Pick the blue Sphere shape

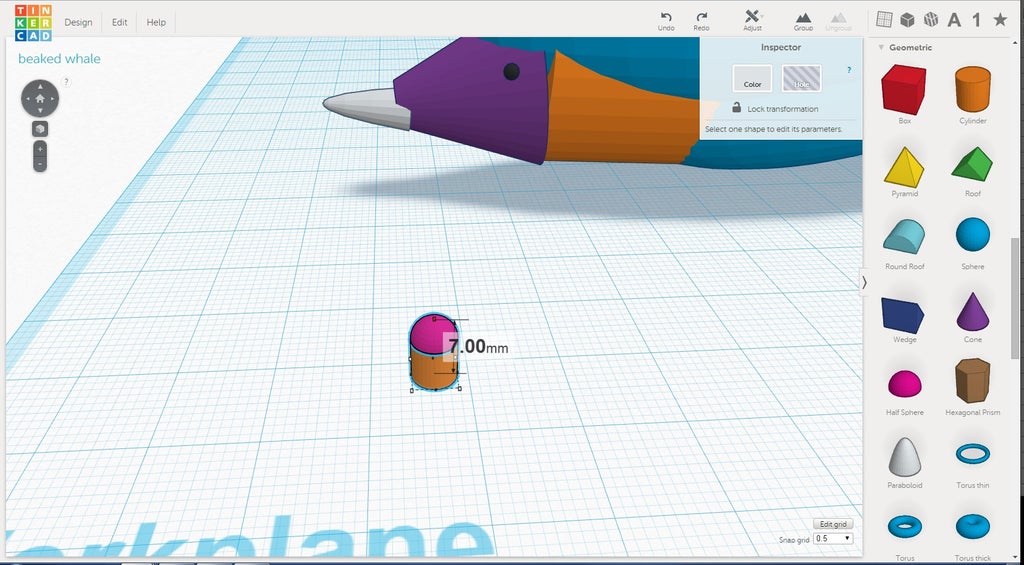(973, 234)
